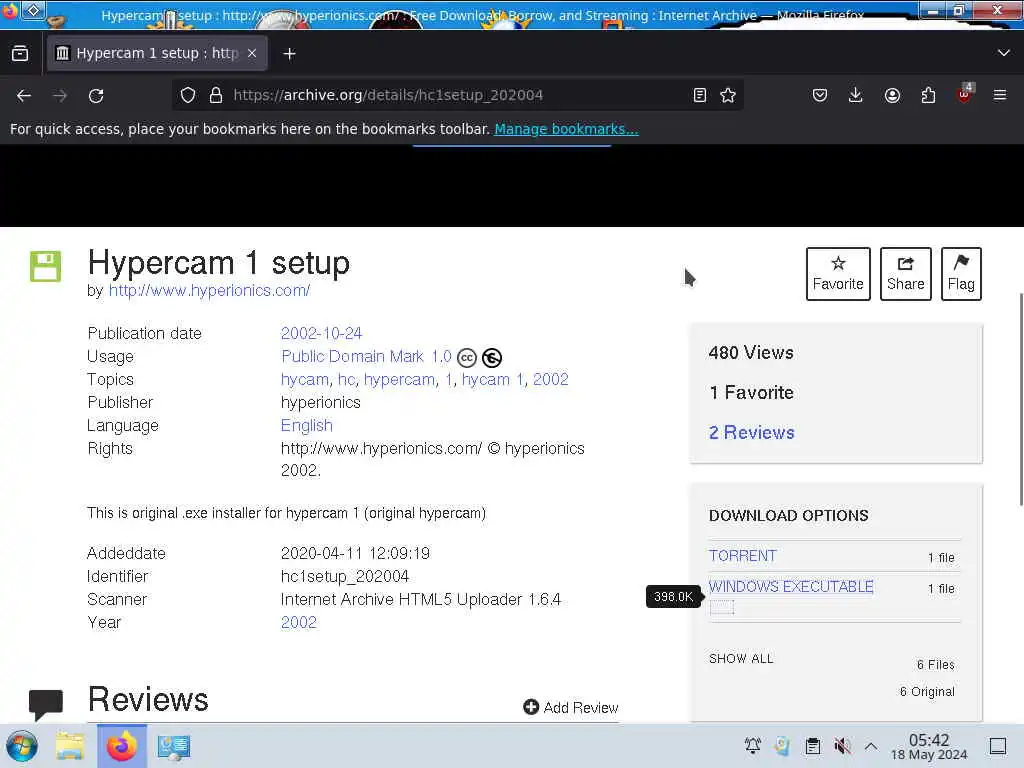Click the show desktop tray button
1024x768 pixels.
click(998, 746)
